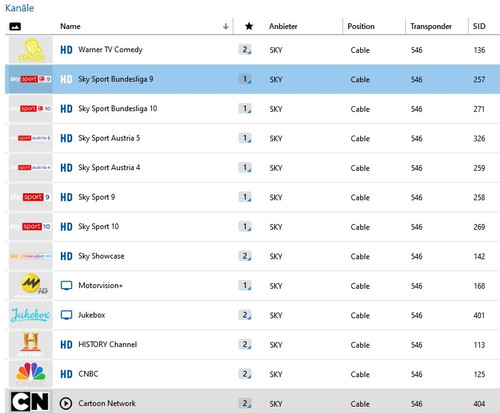This screenshot has width=500, height=413.
Task: Select the Warner TV Comedy logo thumbnail
Action: point(31,50)
